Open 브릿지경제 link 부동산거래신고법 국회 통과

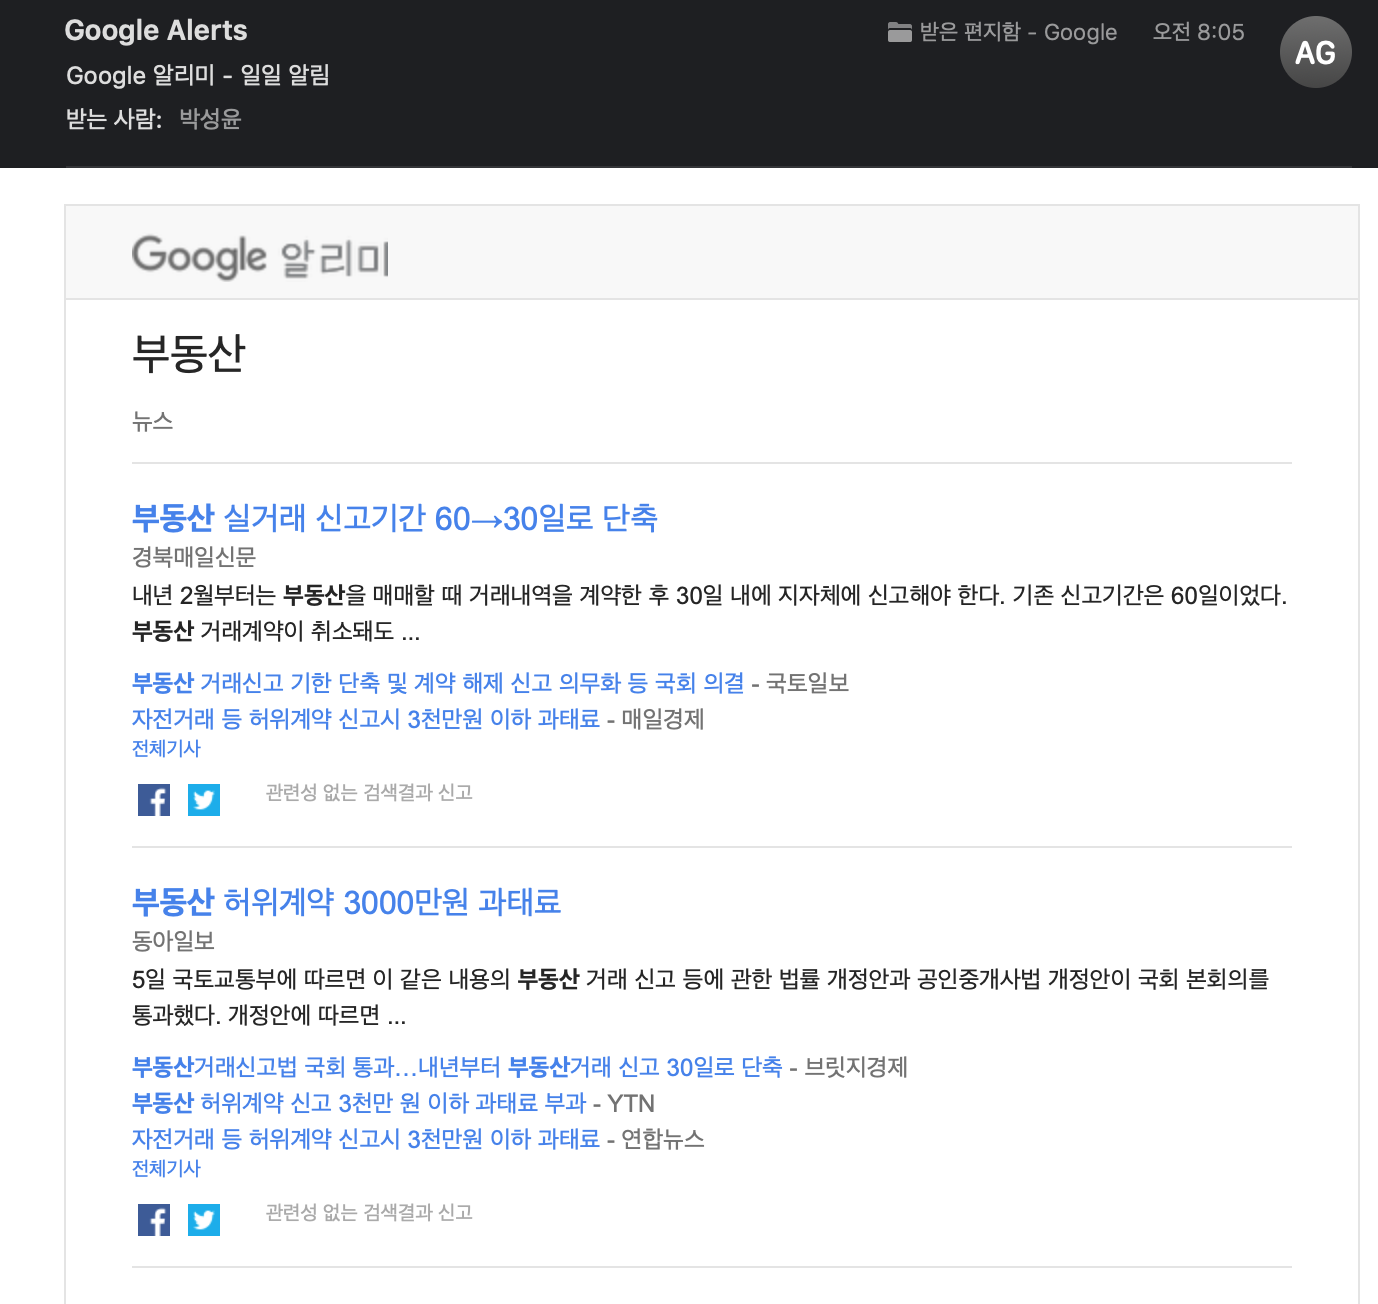coord(457,1067)
